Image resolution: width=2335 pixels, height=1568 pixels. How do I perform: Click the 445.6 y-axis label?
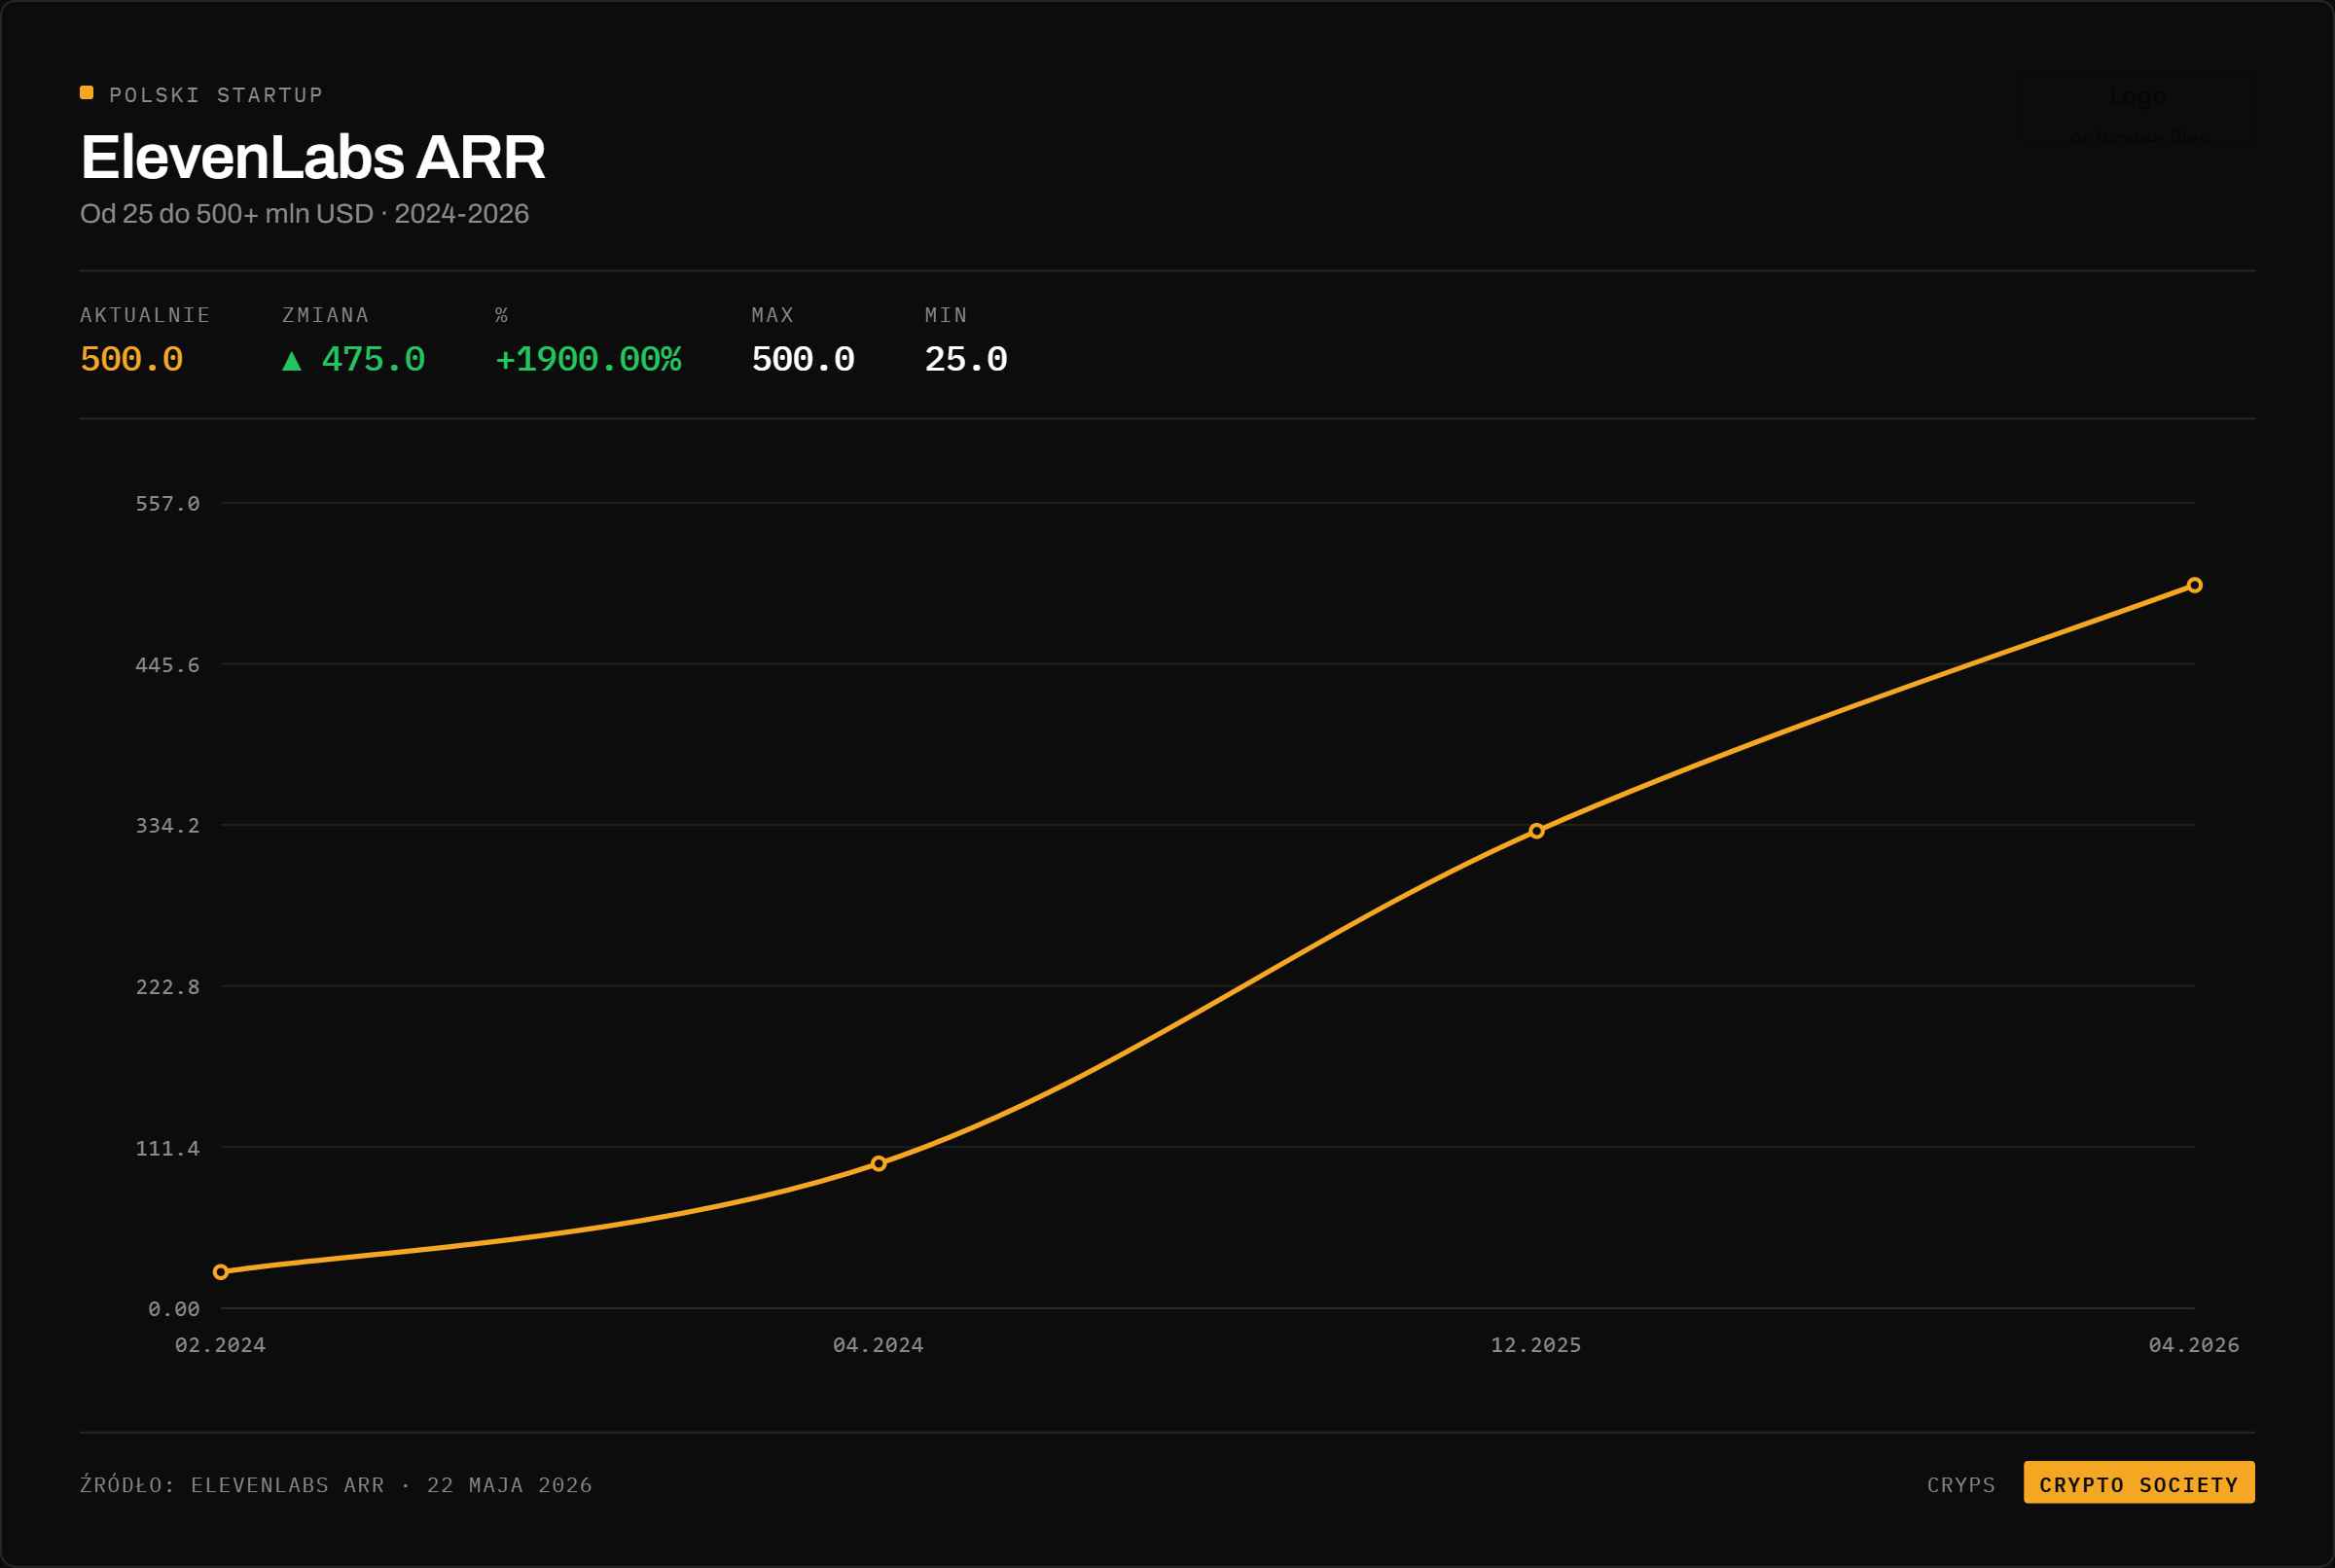pyautogui.click(x=168, y=665)
